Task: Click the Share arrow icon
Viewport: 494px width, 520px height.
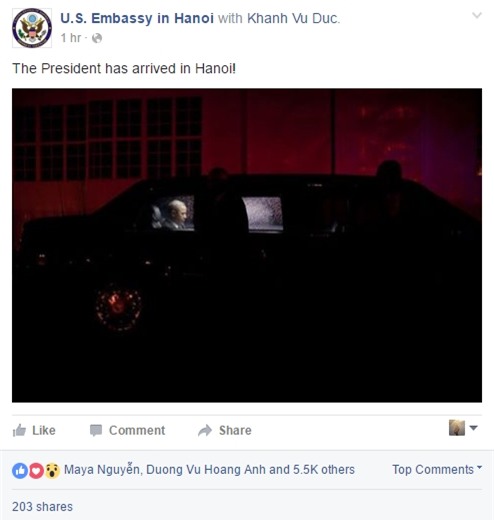Action: 205,430
